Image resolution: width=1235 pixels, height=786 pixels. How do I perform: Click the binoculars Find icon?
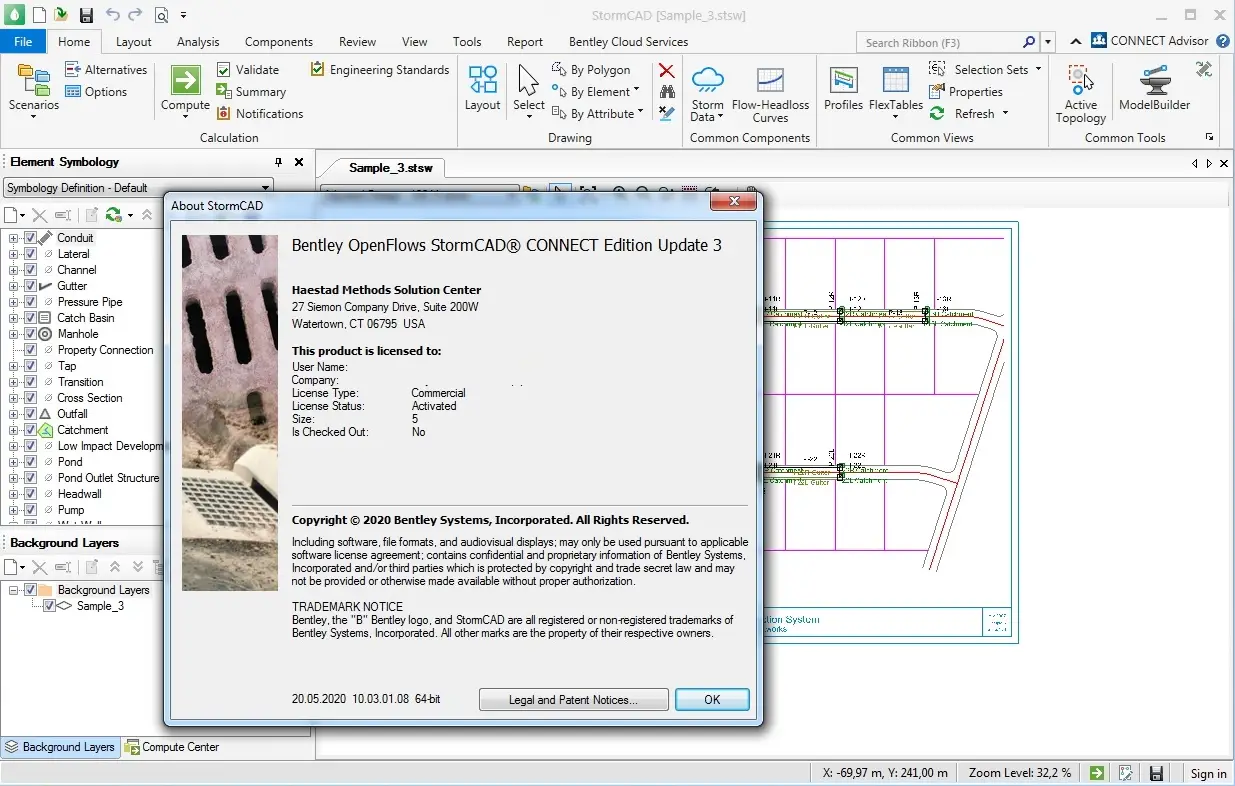click(x=667, y=92)
